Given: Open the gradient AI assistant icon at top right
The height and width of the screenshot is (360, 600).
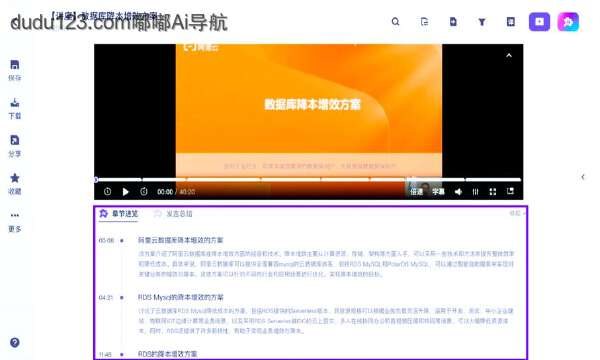Looking at the screenshot, I should 568,22.
